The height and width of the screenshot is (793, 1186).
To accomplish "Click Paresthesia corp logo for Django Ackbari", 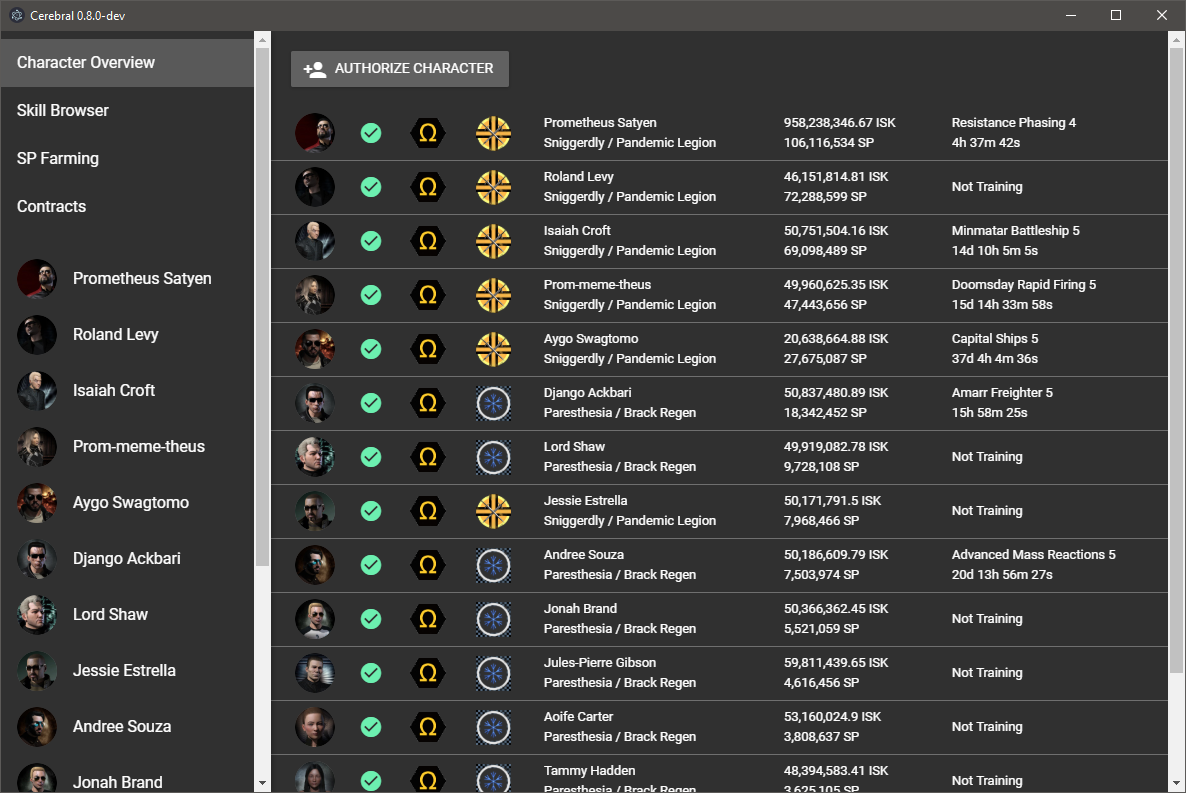I will [x=493, y=403].
